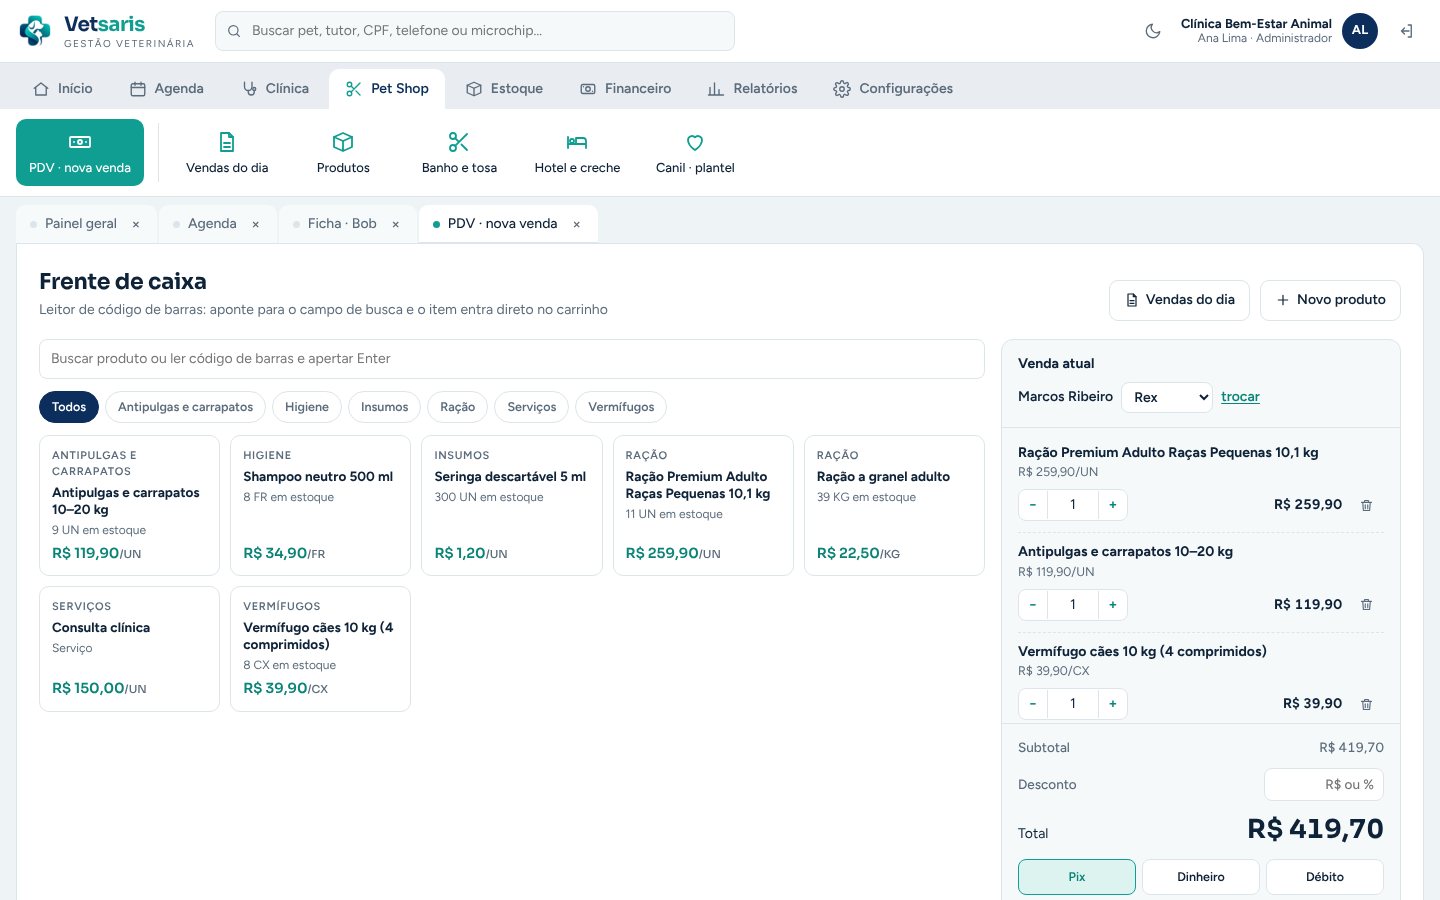Filter products by Ração chip
This screenshot has width=1440, height=900.
[458, 407]
